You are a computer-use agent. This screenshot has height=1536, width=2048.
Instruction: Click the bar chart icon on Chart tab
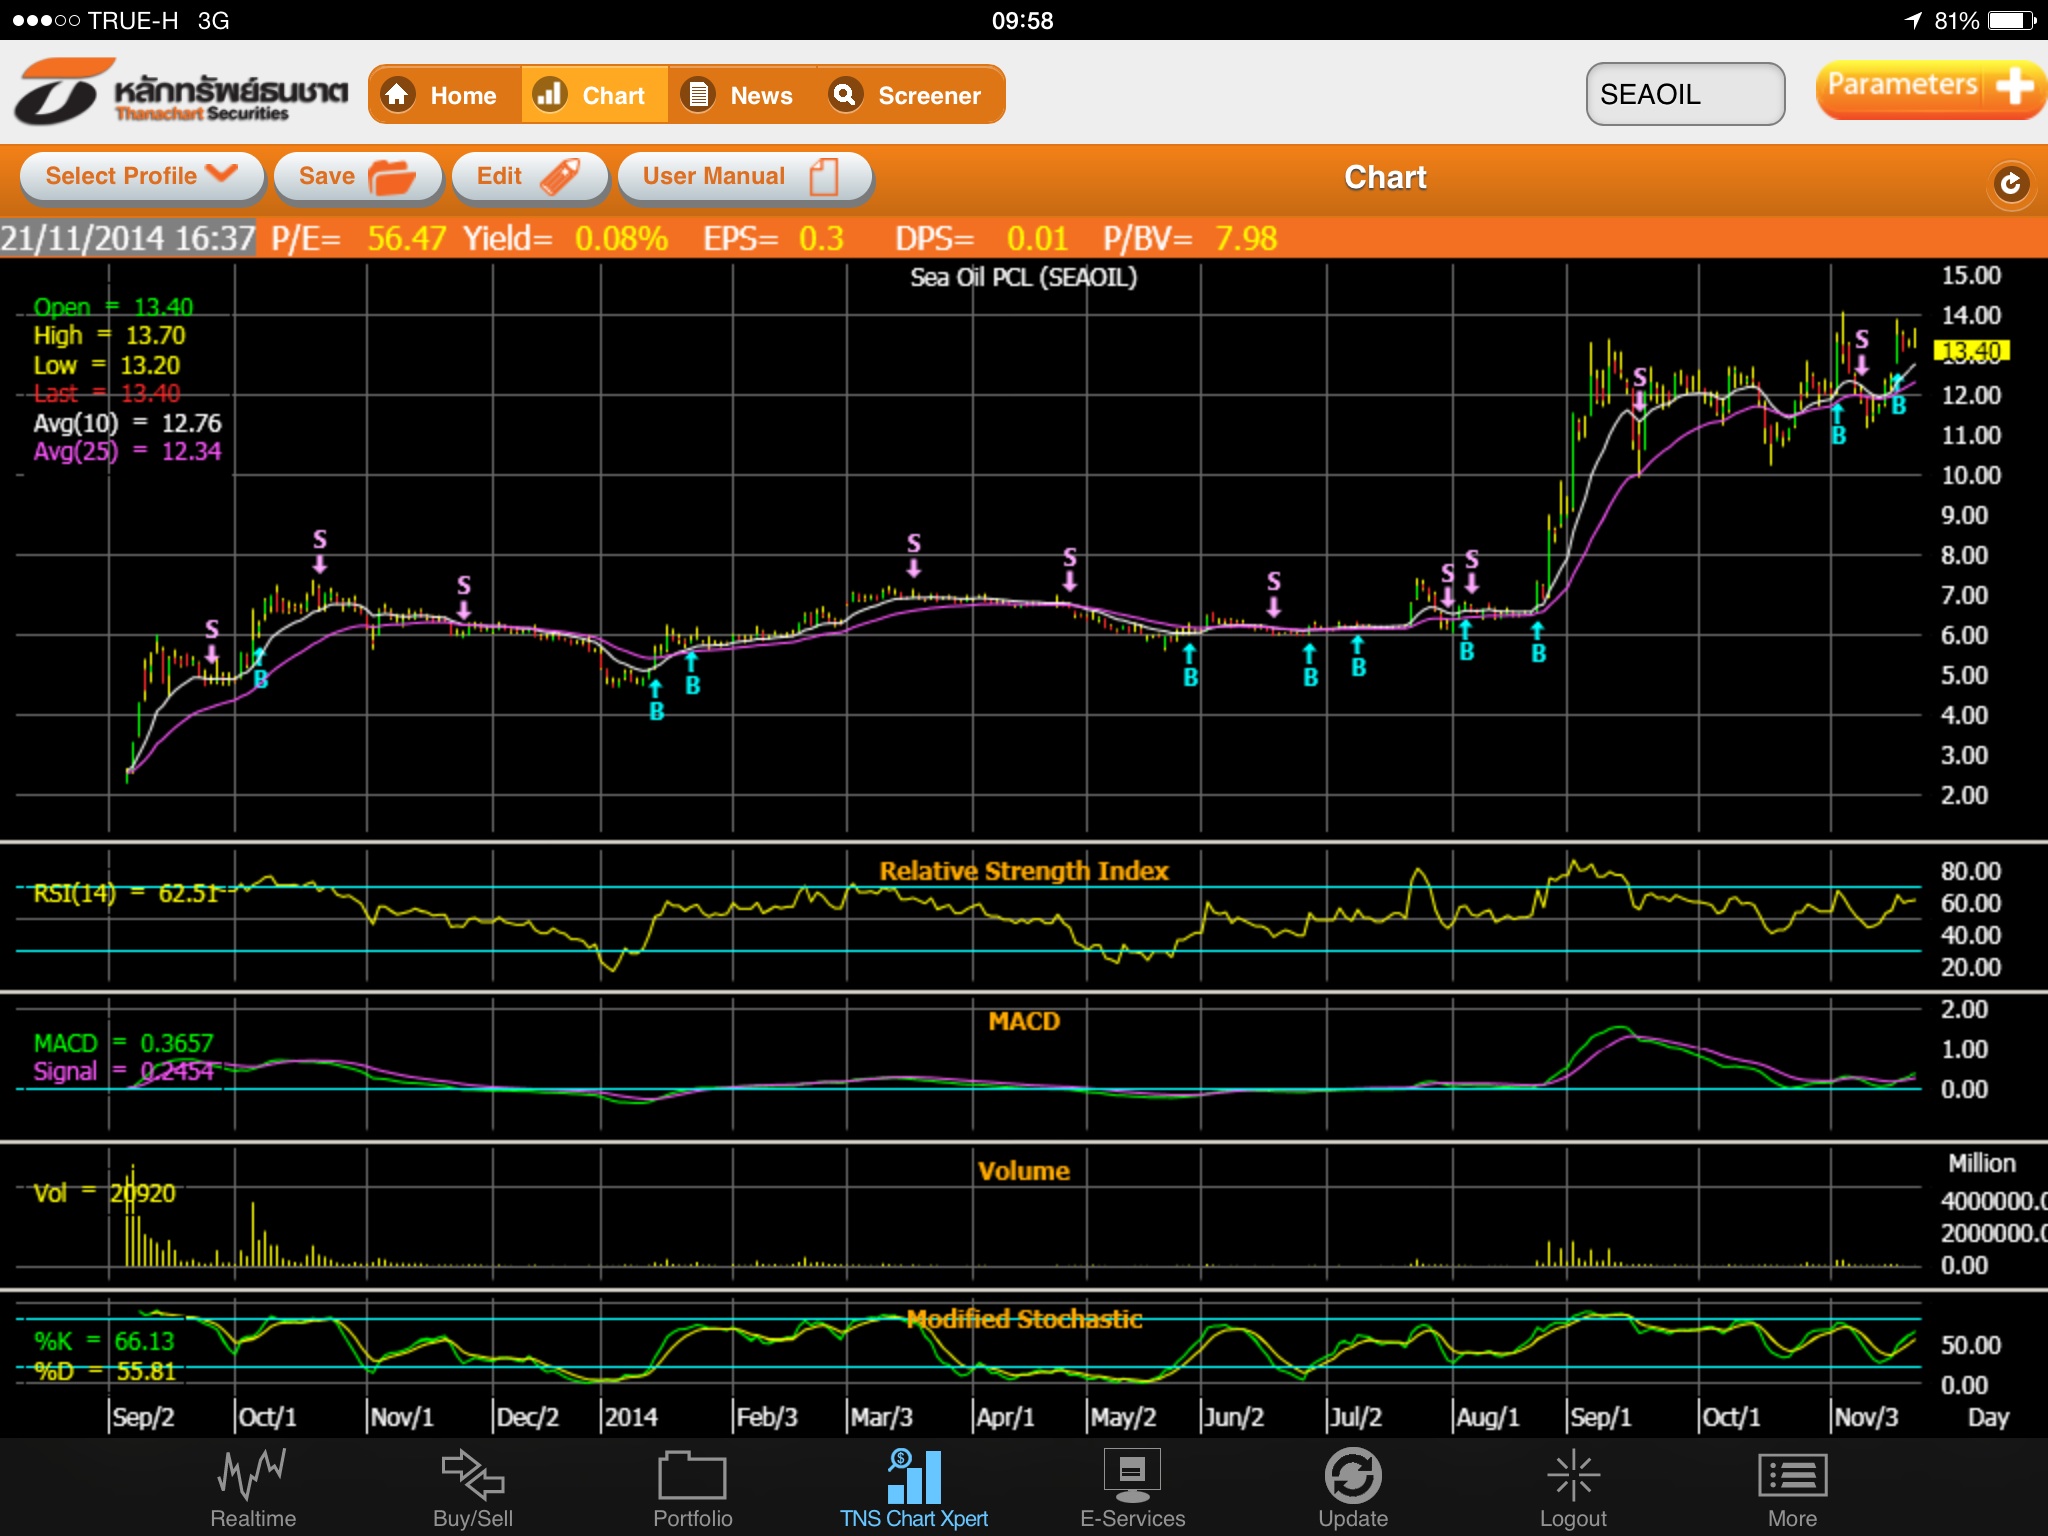click(549, 95)
